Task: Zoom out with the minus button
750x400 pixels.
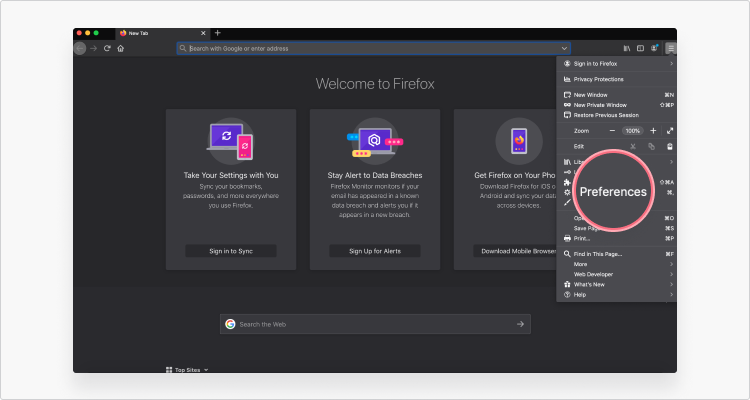Action: (x=612, y=131)
